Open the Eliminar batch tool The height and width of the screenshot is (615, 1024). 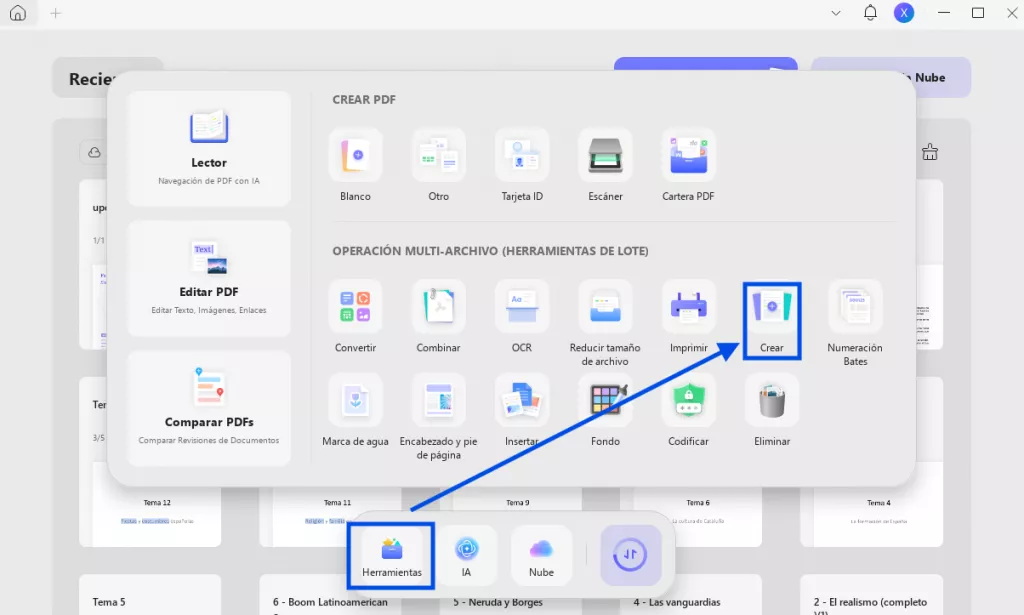coord(772,411)
